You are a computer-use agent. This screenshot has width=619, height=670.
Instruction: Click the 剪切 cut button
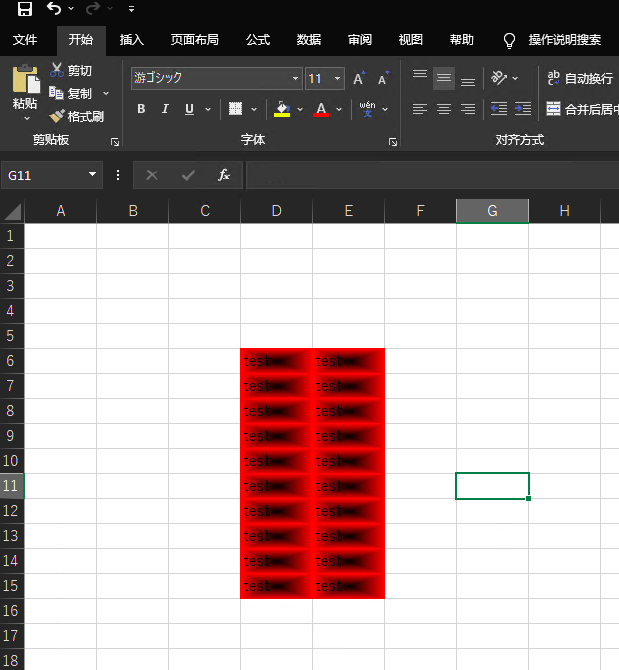click(71, 70)
